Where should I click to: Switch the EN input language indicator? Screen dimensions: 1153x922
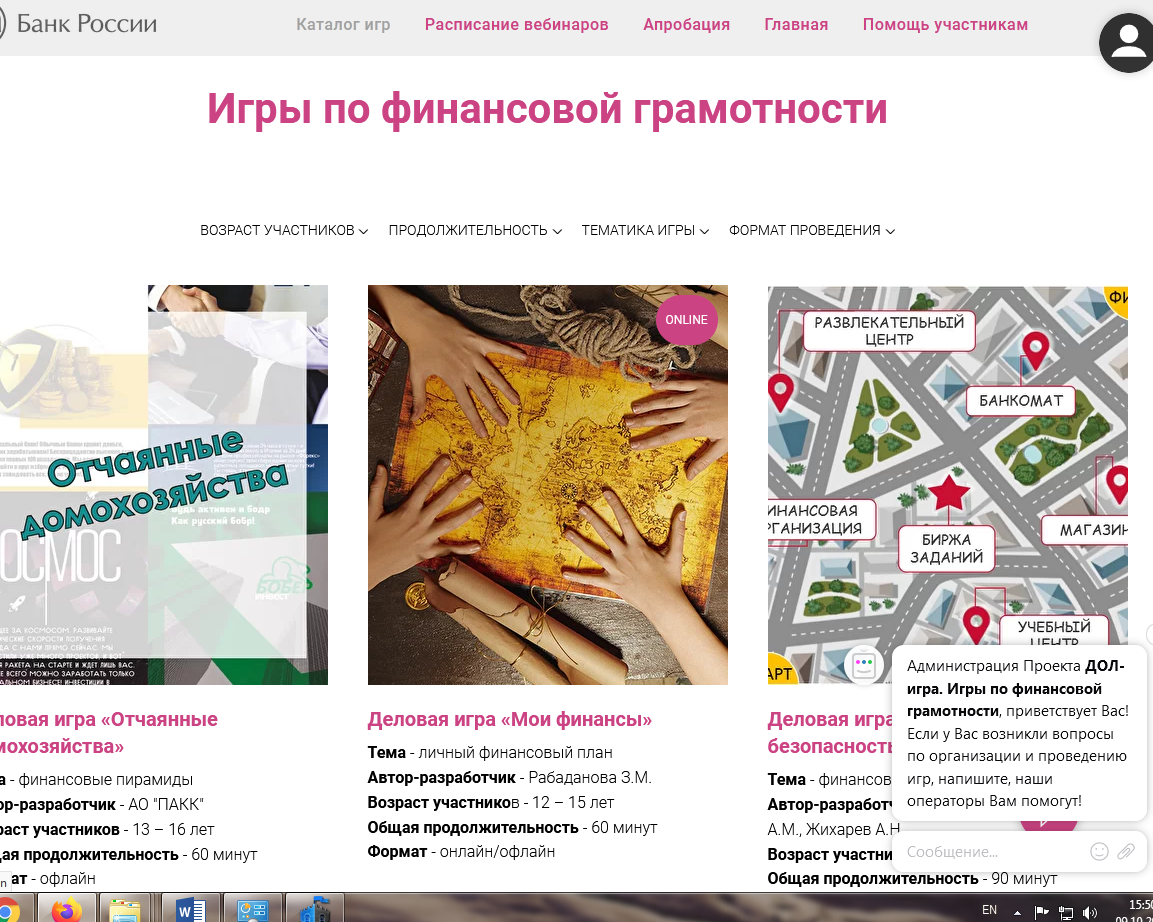[x=990, y=910]
